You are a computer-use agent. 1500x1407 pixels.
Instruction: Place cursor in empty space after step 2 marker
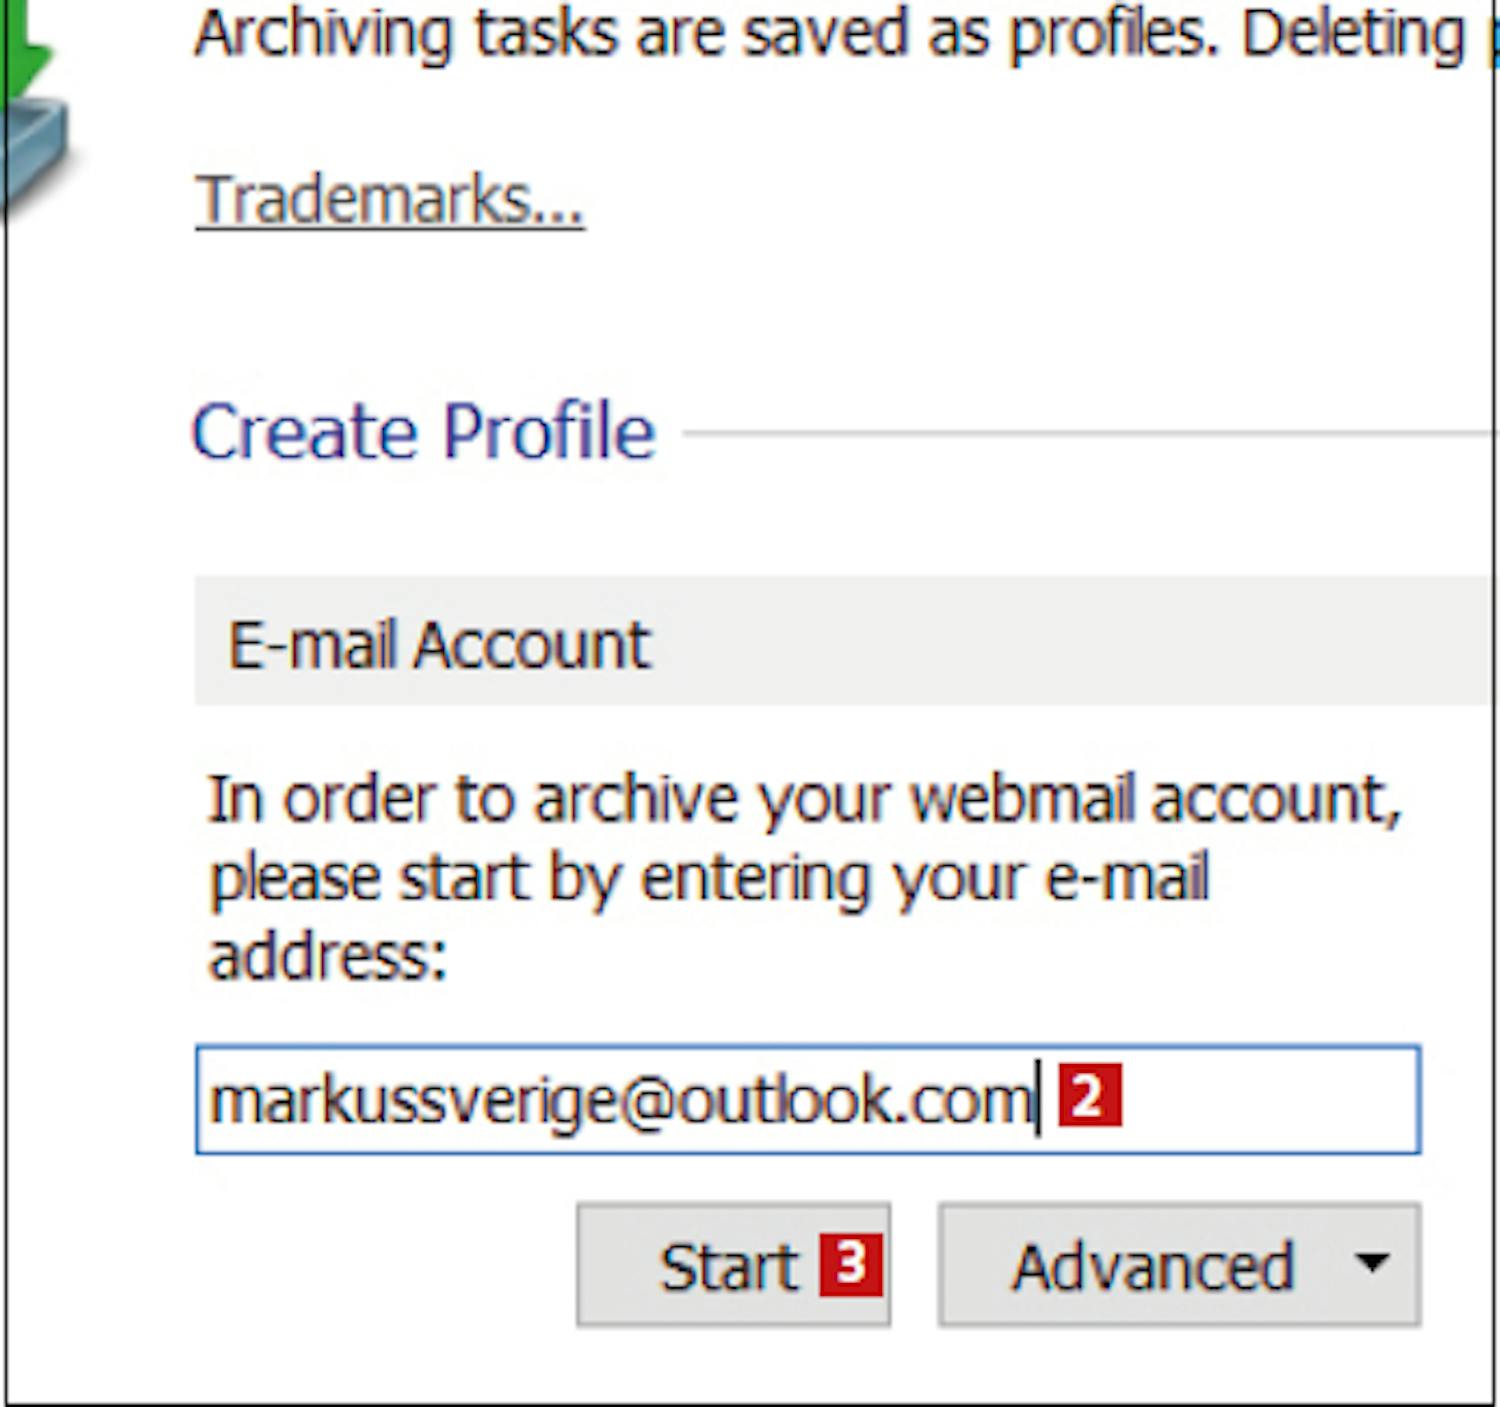(1270, 1100)
